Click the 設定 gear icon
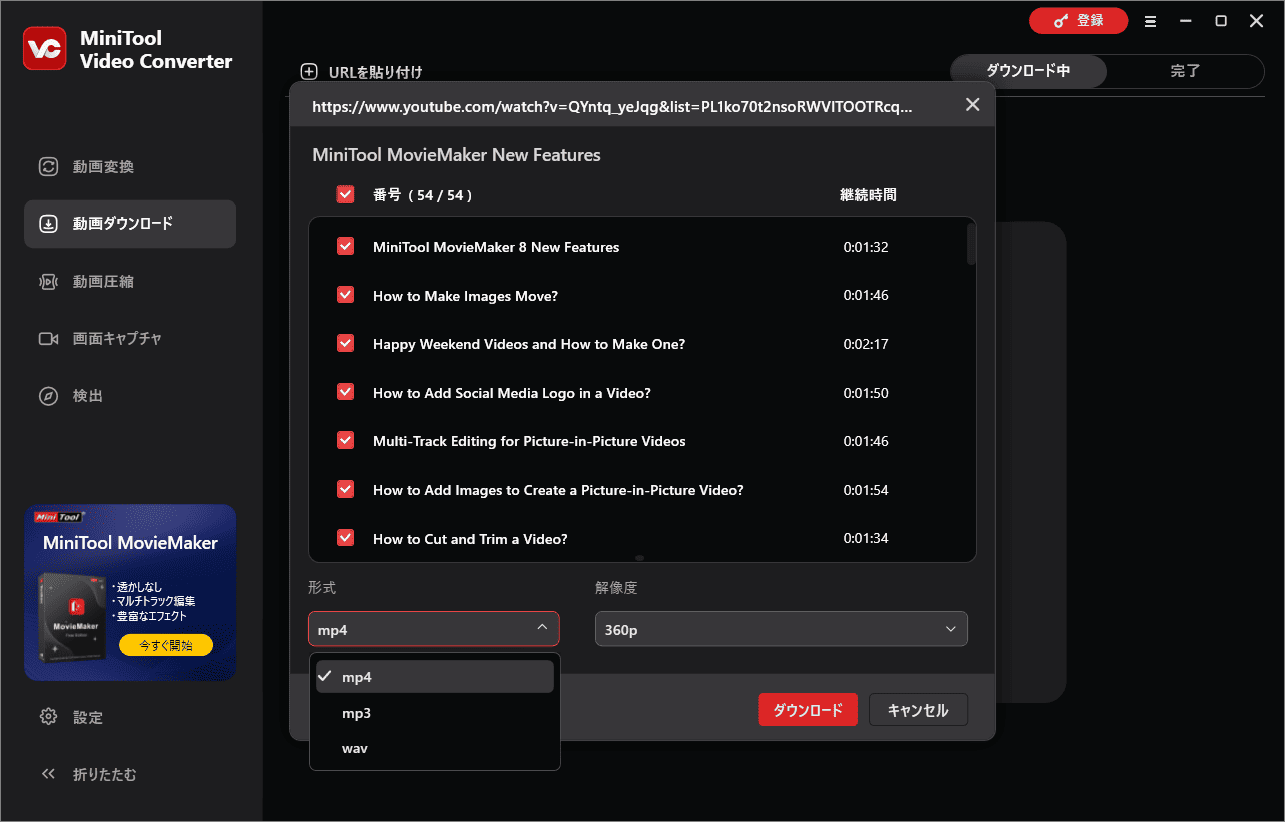Image resolution: width=1285 pixels, height=822 pixels. coord(48,717)
